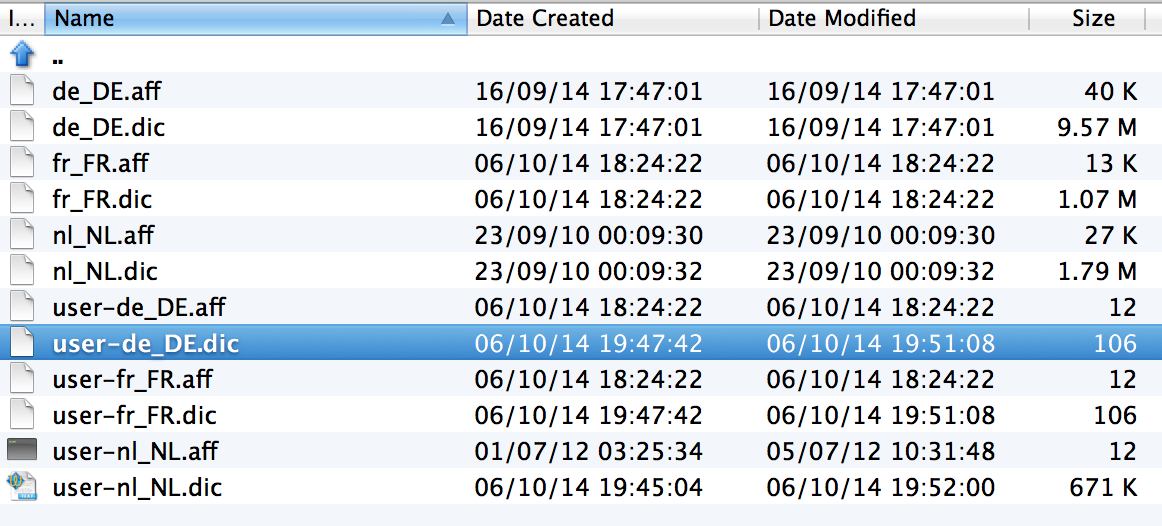Image resolution: width=1162 pixels, height=526 pixels.
Task: Click the document icon next to de_DE.dic
Action: coord(21,127)
